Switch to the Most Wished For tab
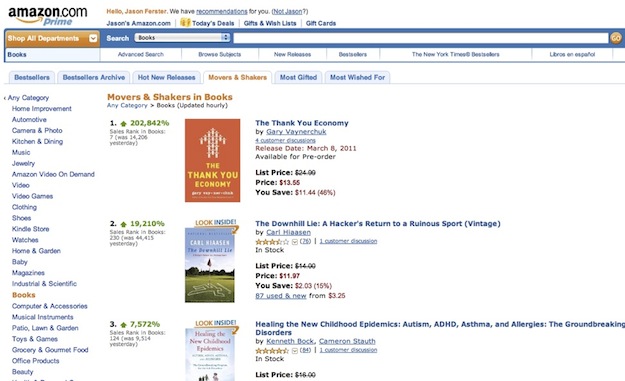The height and width of the screenshot is (381, 625). pyautogui.click(x=358, y=77)
